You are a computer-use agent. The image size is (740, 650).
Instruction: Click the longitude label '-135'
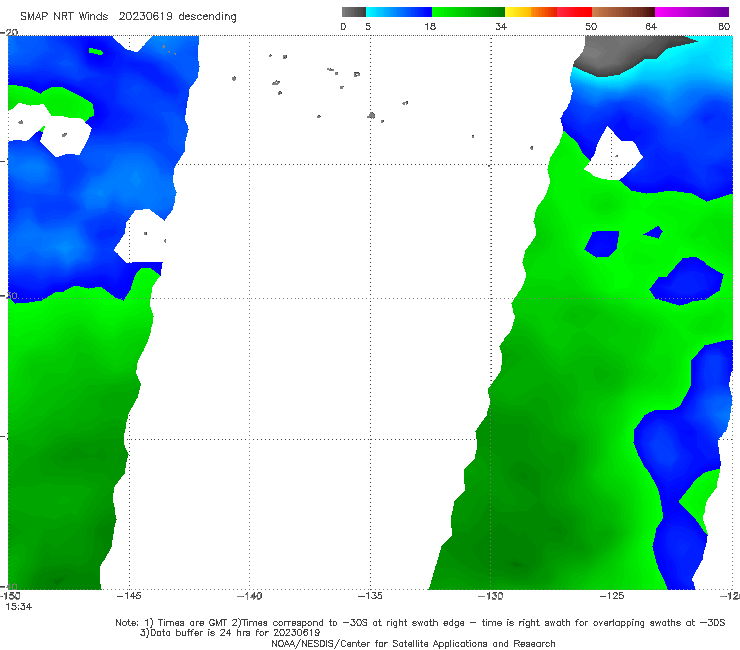click(370, 596)
